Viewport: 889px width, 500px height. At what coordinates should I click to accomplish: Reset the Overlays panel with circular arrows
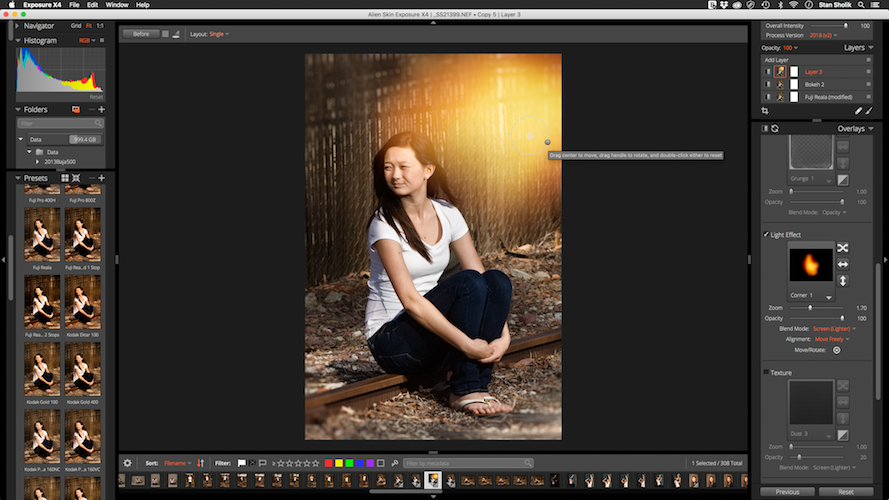point(775,129)
